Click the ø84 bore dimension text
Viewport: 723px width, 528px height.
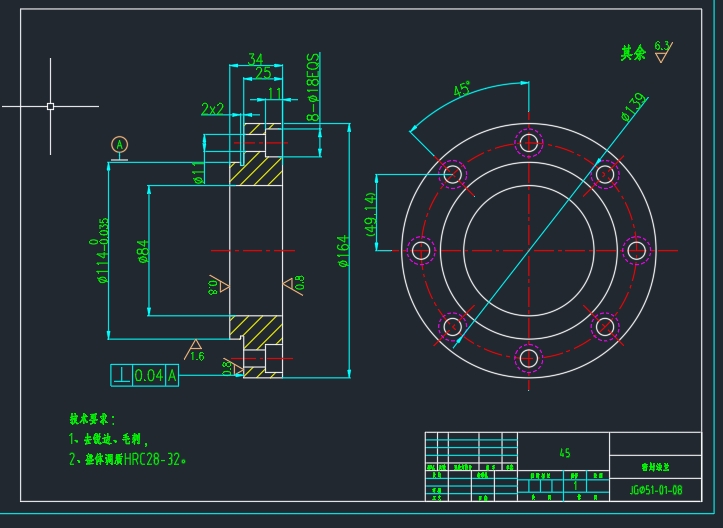click(x=144, y=251)
